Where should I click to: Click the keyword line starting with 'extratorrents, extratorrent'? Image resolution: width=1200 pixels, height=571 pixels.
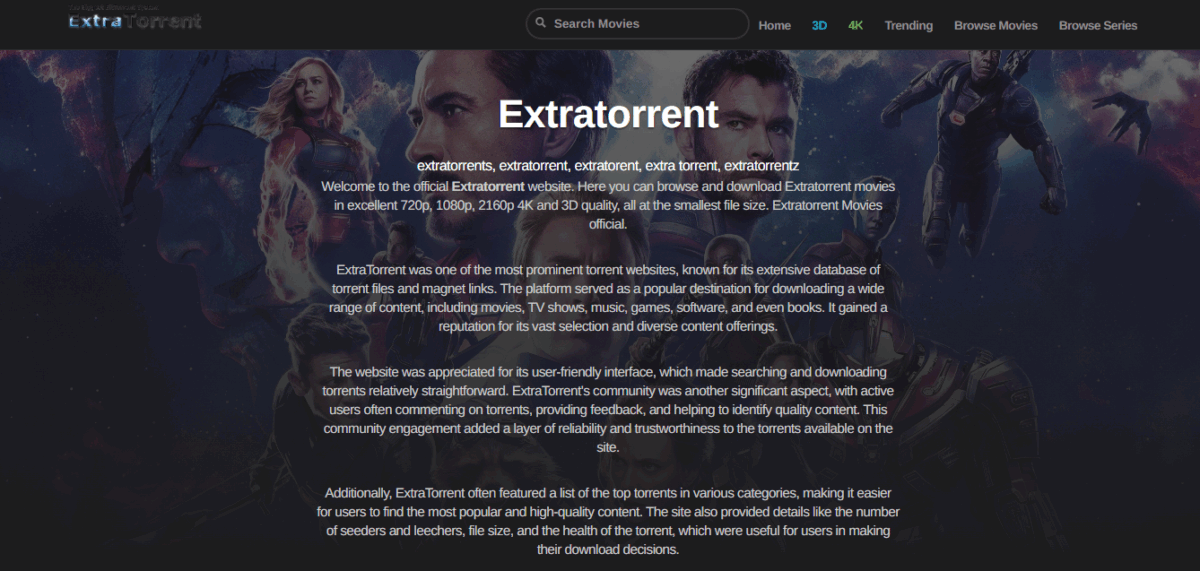(x=608, y=165)
